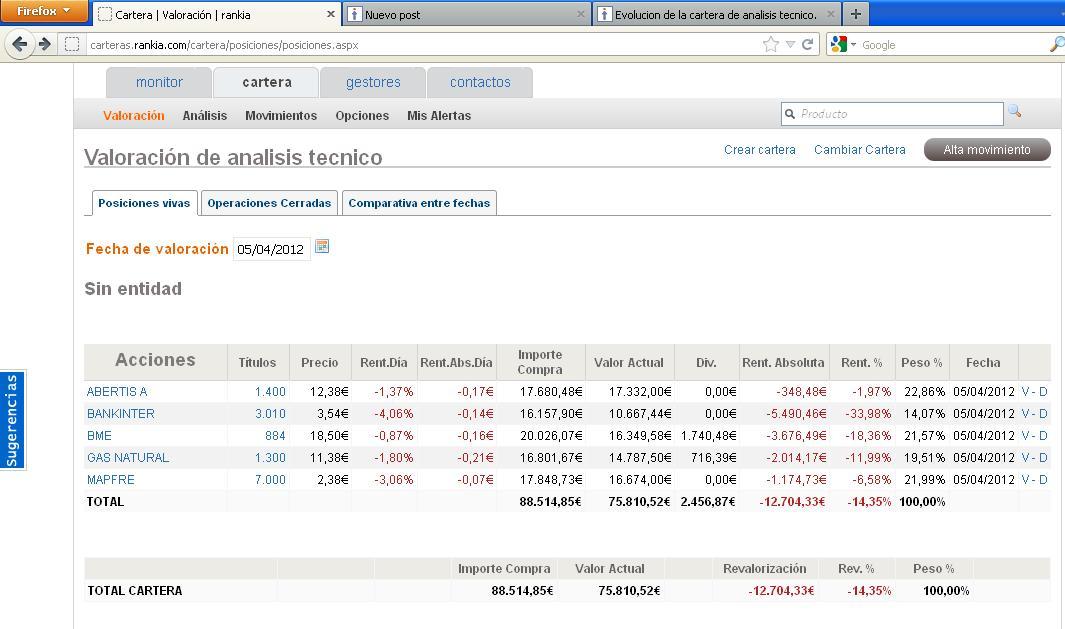Open calendar date picker icon
Viewport: 1065px width, 629px height.
322,246
